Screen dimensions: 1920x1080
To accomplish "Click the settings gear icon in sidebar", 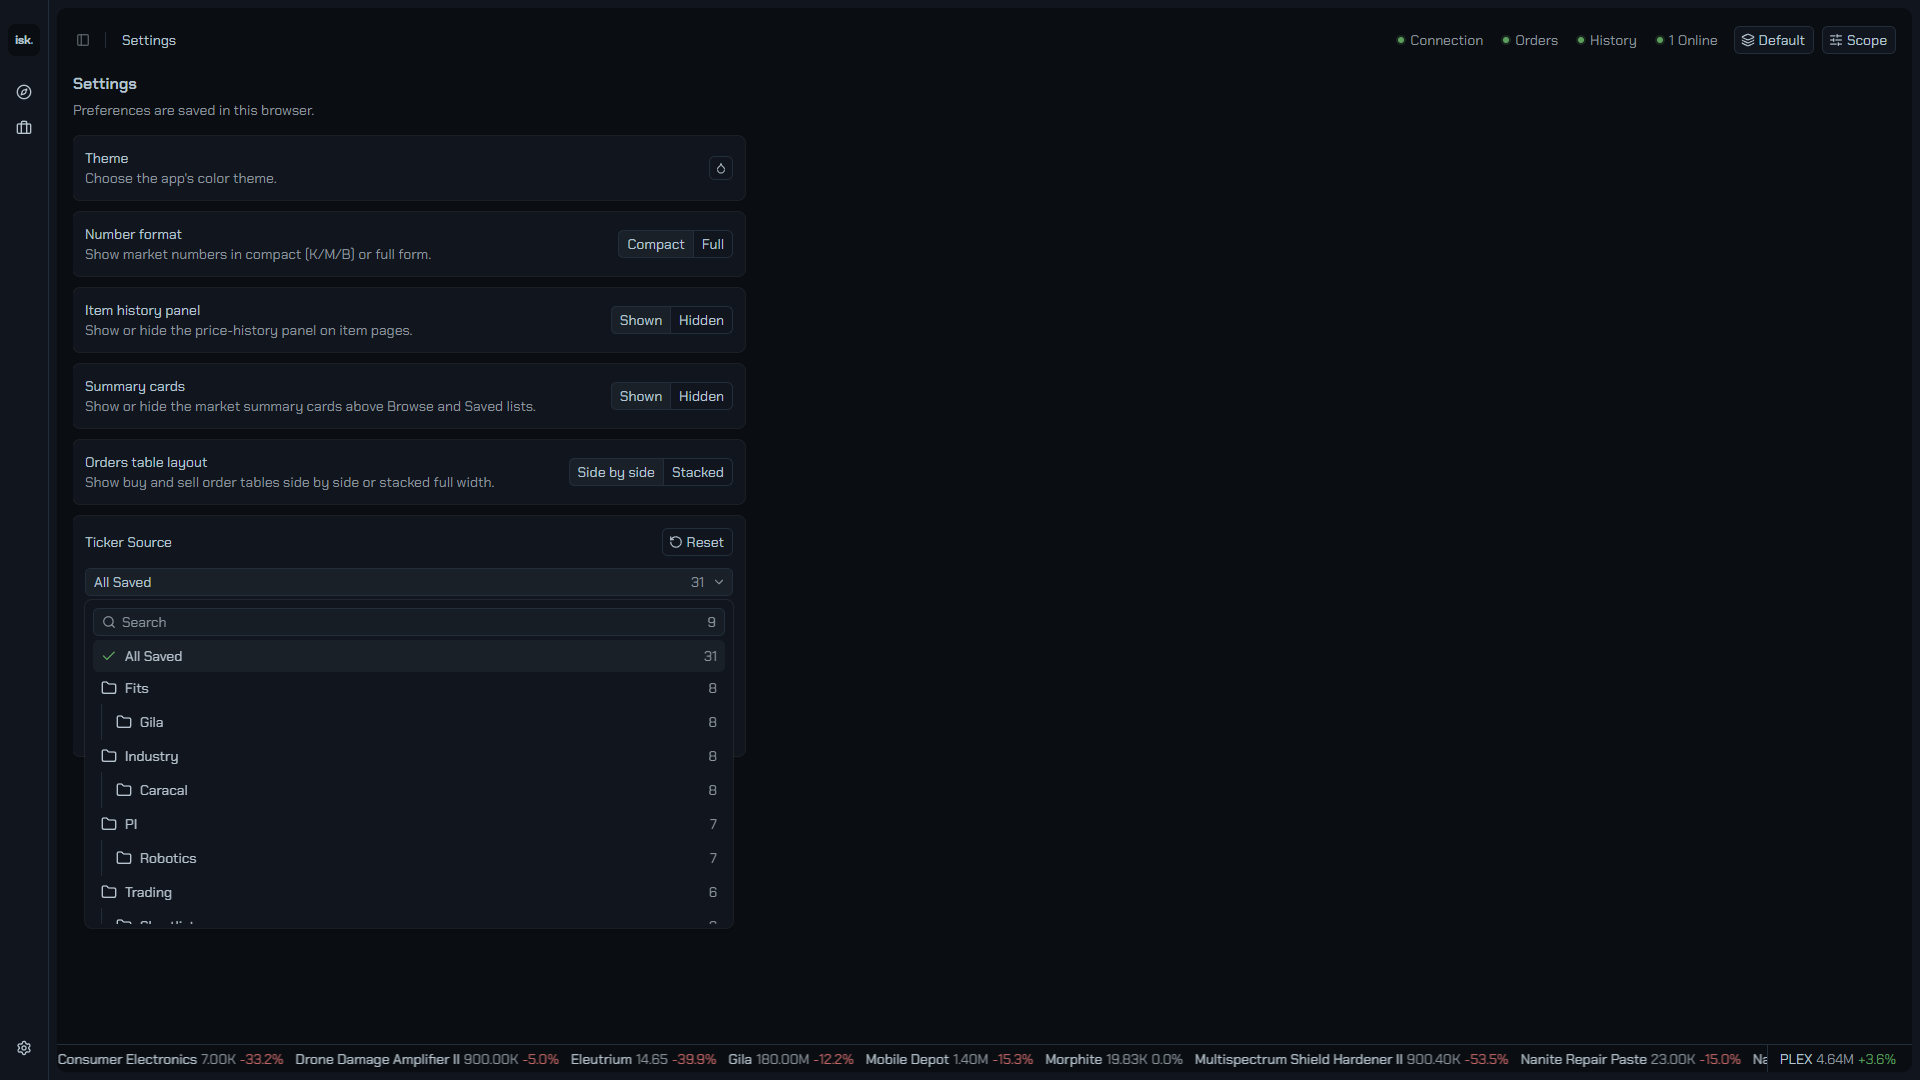I will (x=24, y=1048).
